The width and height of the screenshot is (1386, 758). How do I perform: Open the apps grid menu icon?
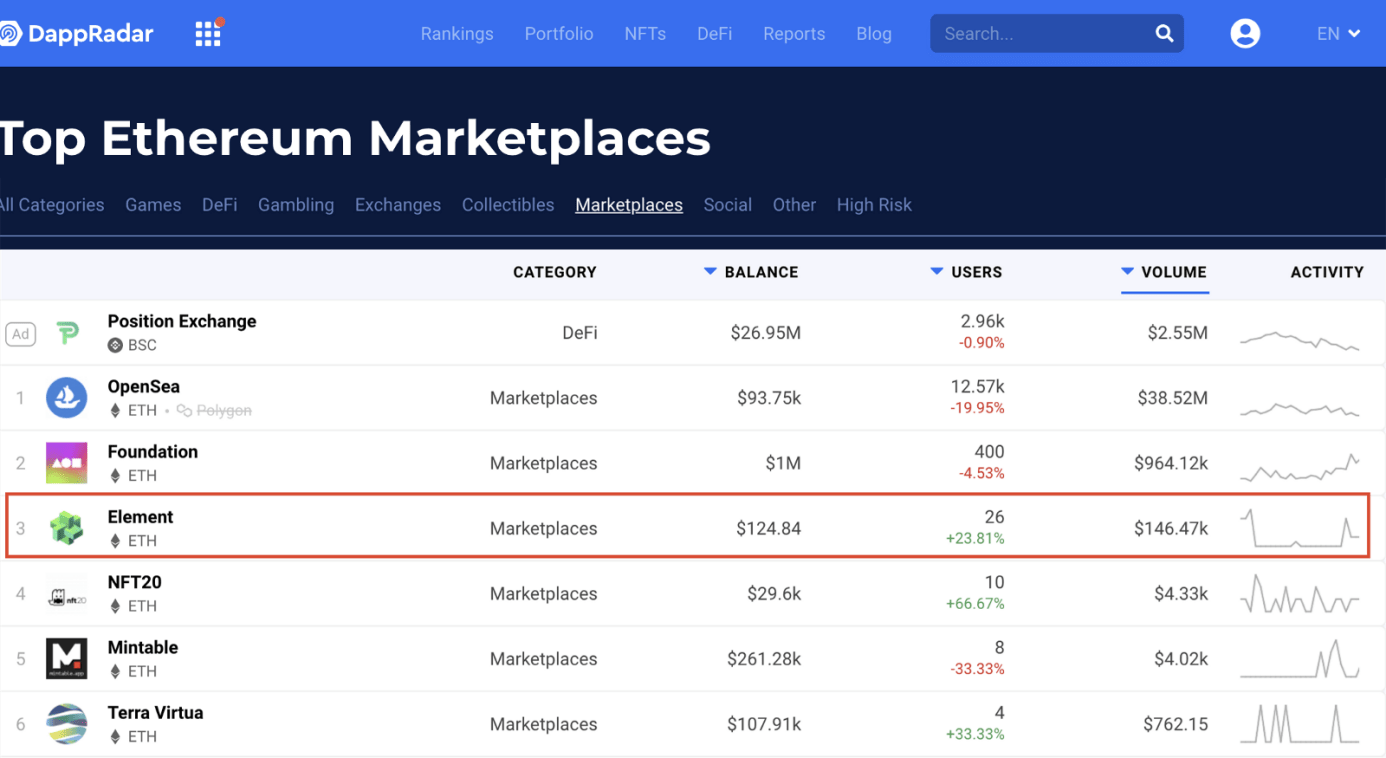208,33
